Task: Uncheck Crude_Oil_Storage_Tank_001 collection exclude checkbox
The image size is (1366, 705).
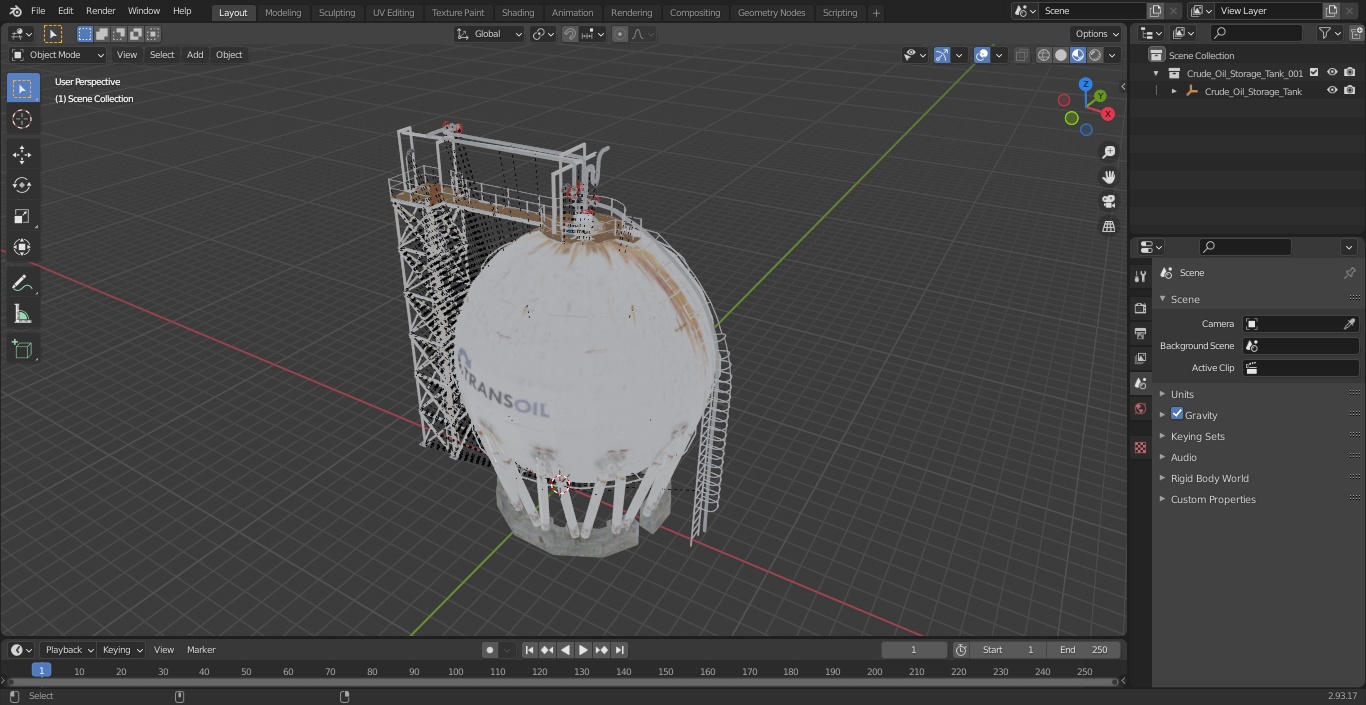Action: [1314, 73]
